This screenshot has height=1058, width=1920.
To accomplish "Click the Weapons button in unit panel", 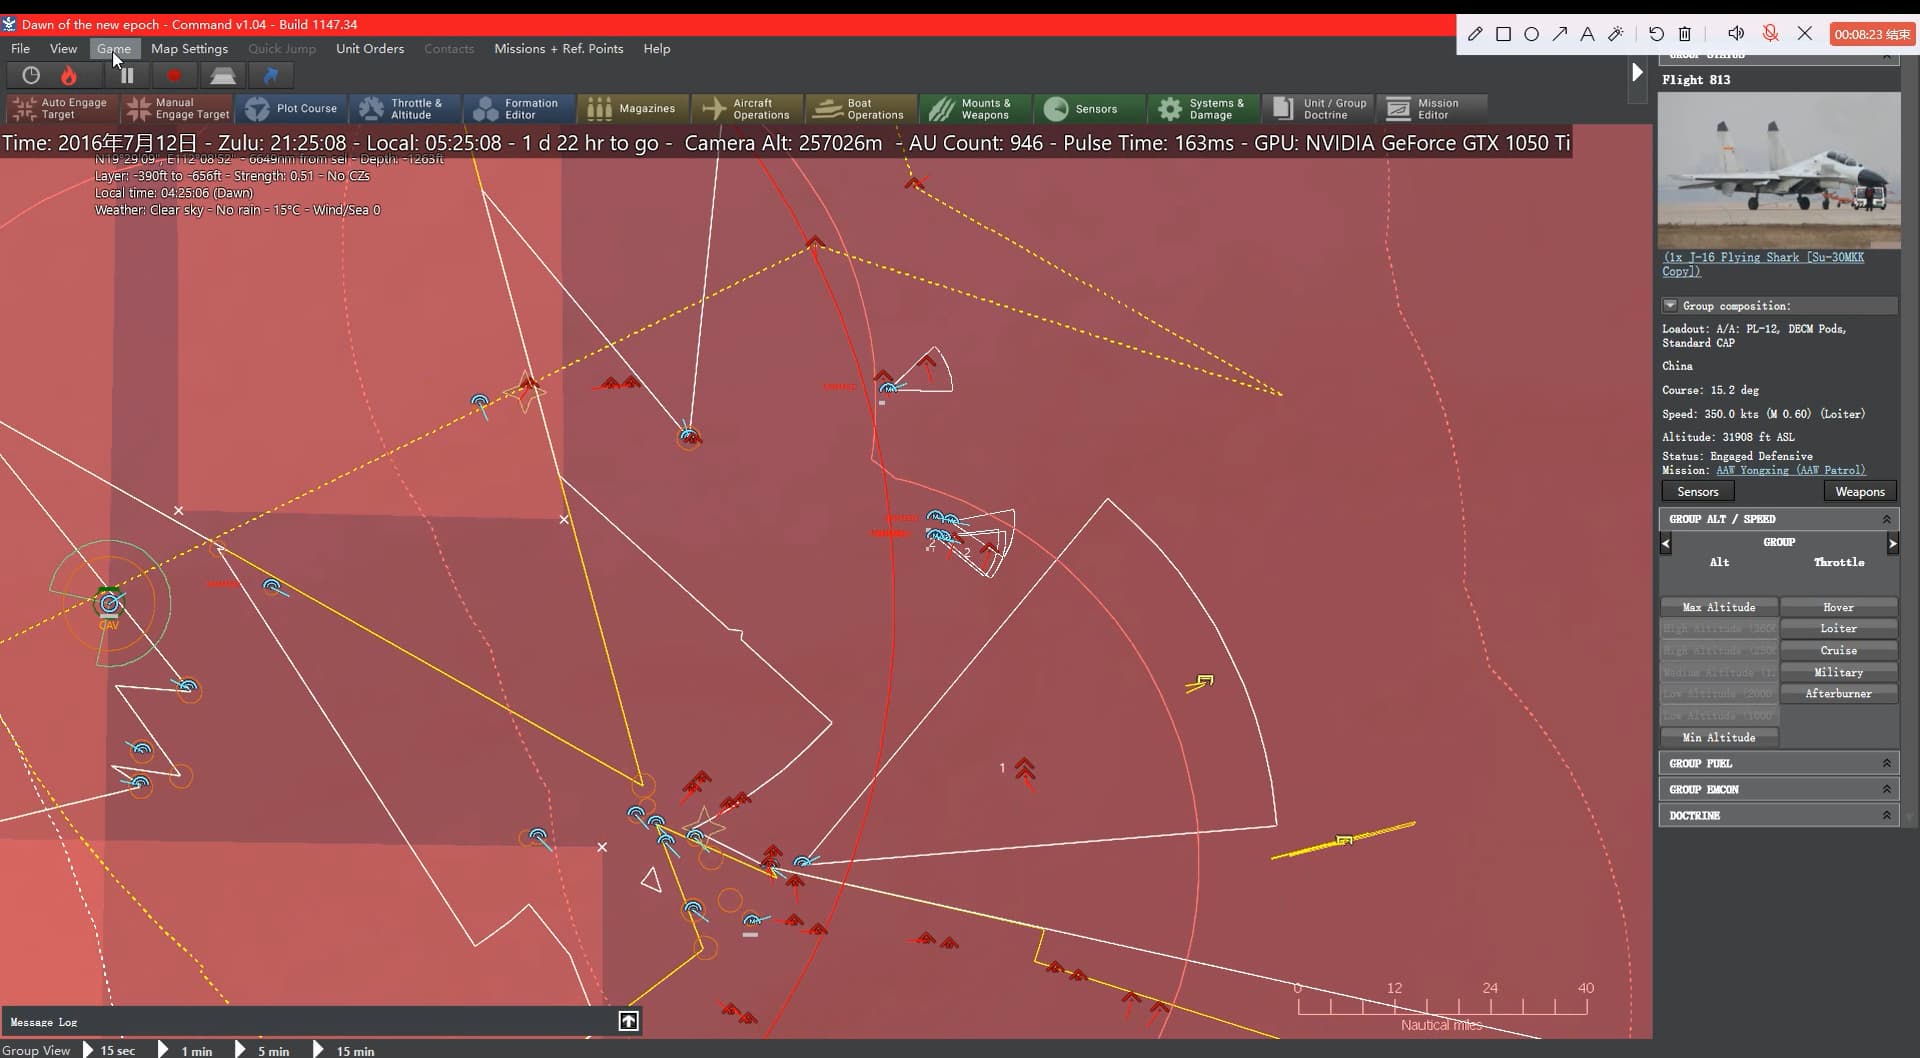I will [1860, 491].
